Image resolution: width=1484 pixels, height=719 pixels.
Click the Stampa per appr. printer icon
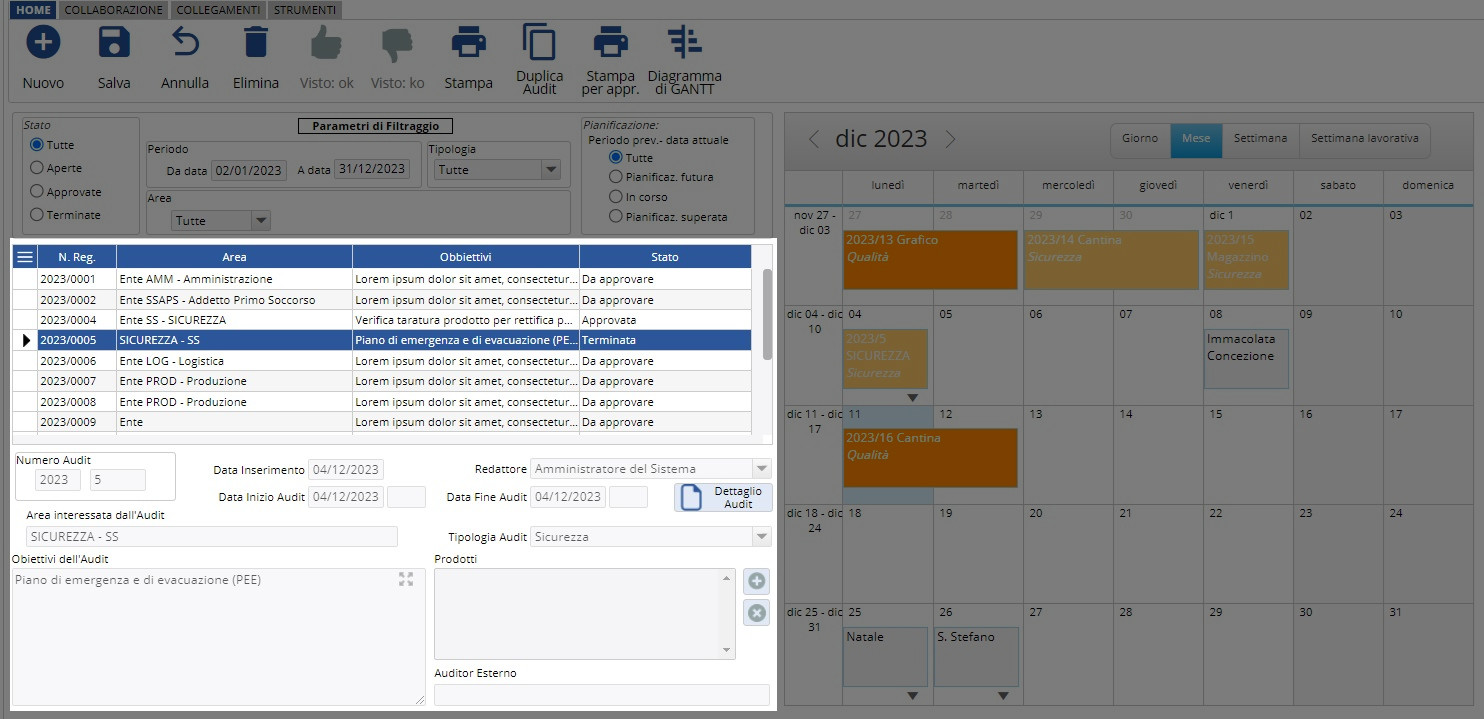pos(610,43)
